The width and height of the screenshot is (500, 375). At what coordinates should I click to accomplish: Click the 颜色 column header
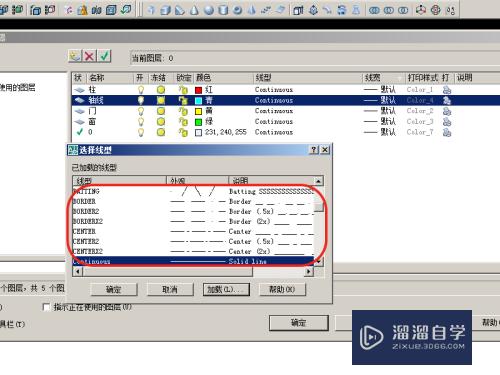point(223,78)
